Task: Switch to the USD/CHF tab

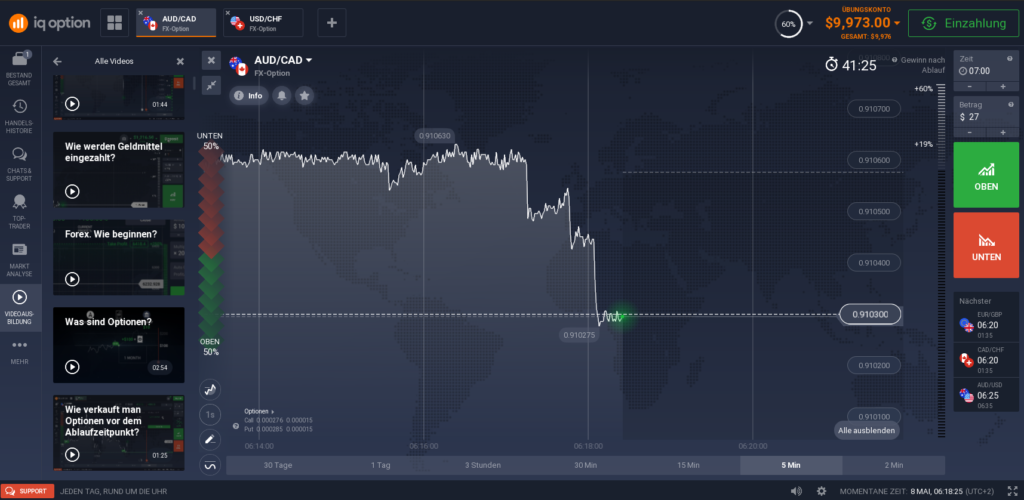Action: (x=263, y=23)
